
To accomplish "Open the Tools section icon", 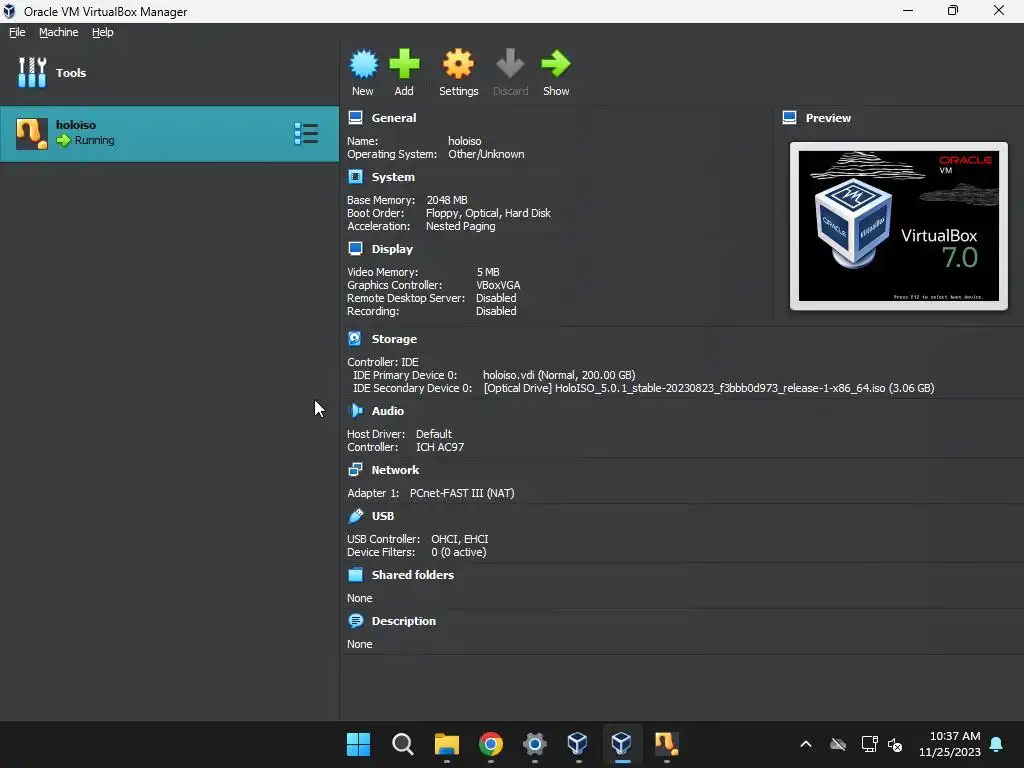I will (32, 72).
